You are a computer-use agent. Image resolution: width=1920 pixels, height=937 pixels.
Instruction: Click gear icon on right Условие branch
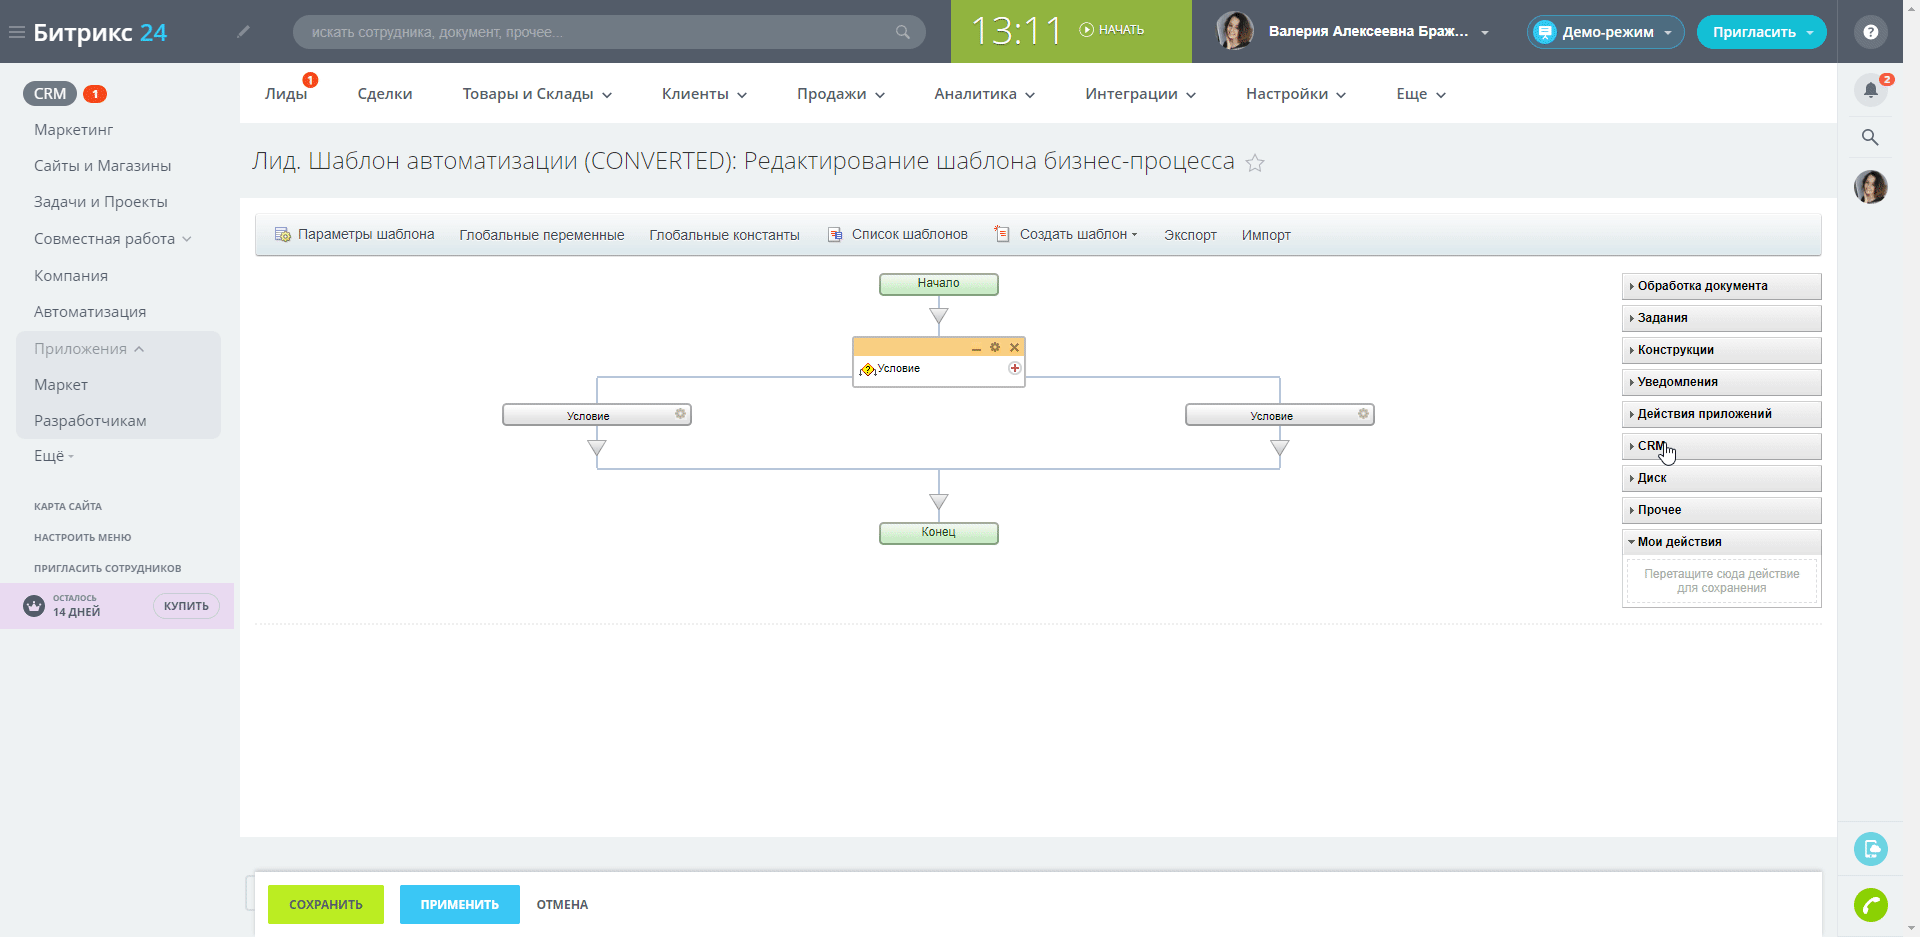[1363, 414]
